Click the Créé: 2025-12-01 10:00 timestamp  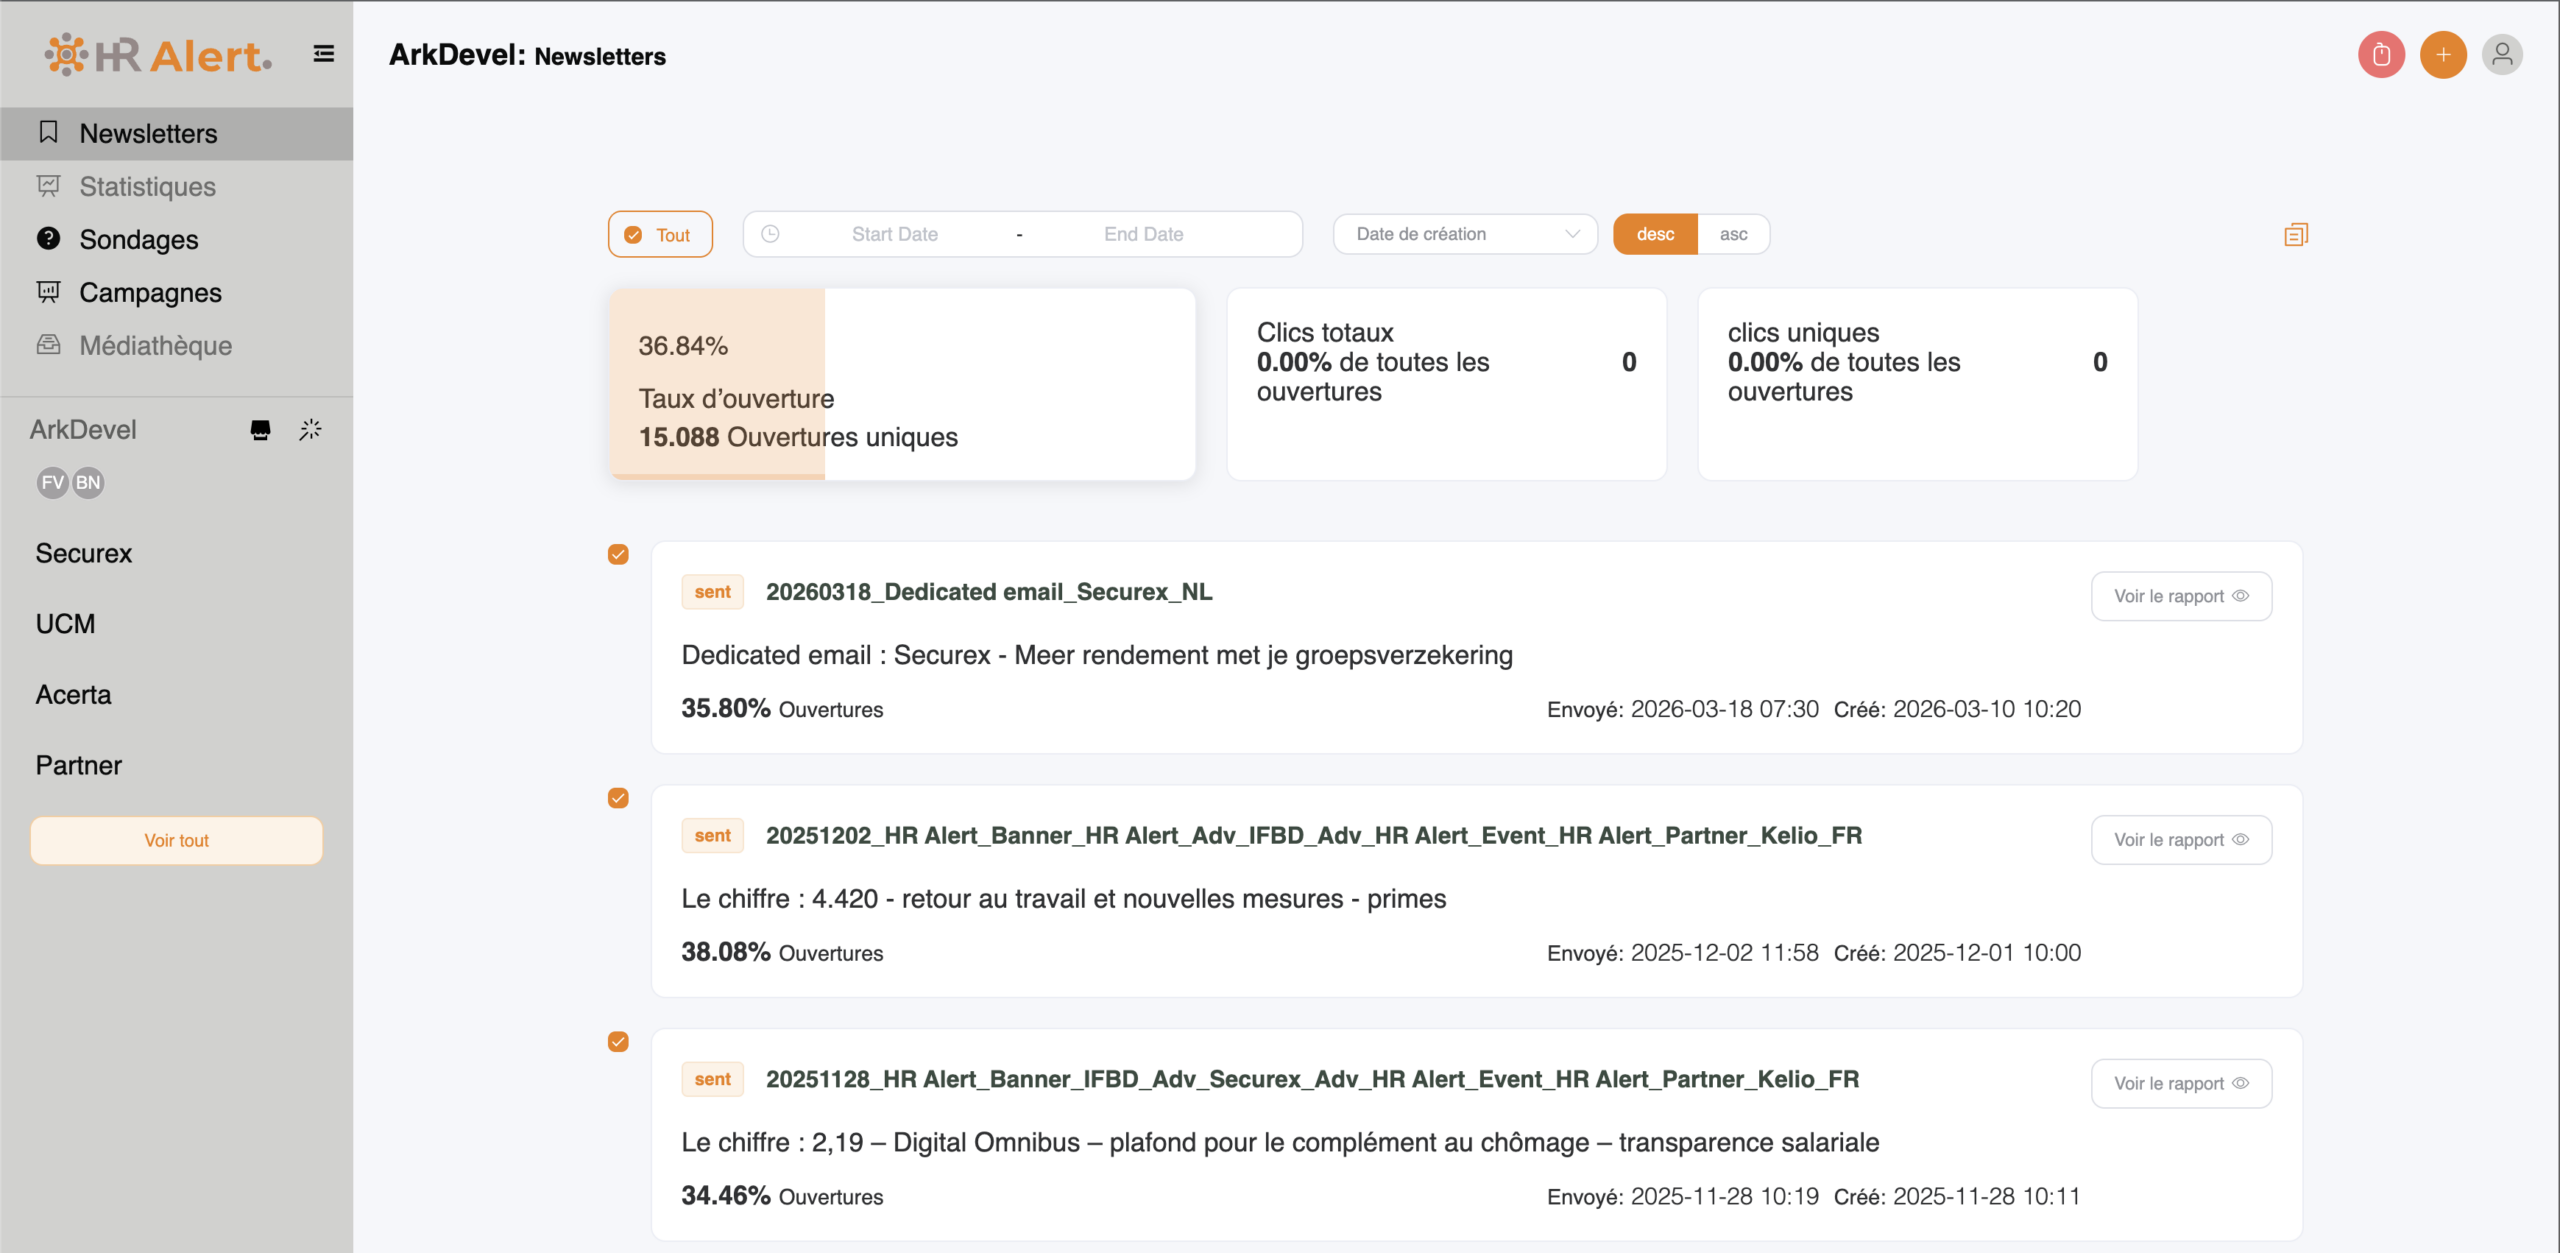(1957, 953)
